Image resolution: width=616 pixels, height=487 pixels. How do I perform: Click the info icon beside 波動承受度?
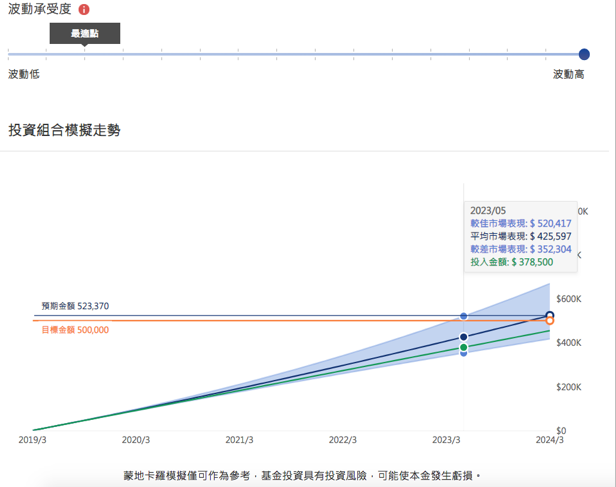click(x=84, y=10)
